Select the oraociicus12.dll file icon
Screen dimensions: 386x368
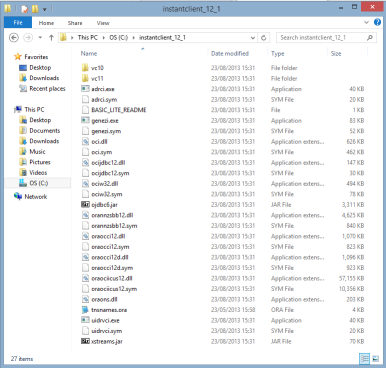point(85,278)
